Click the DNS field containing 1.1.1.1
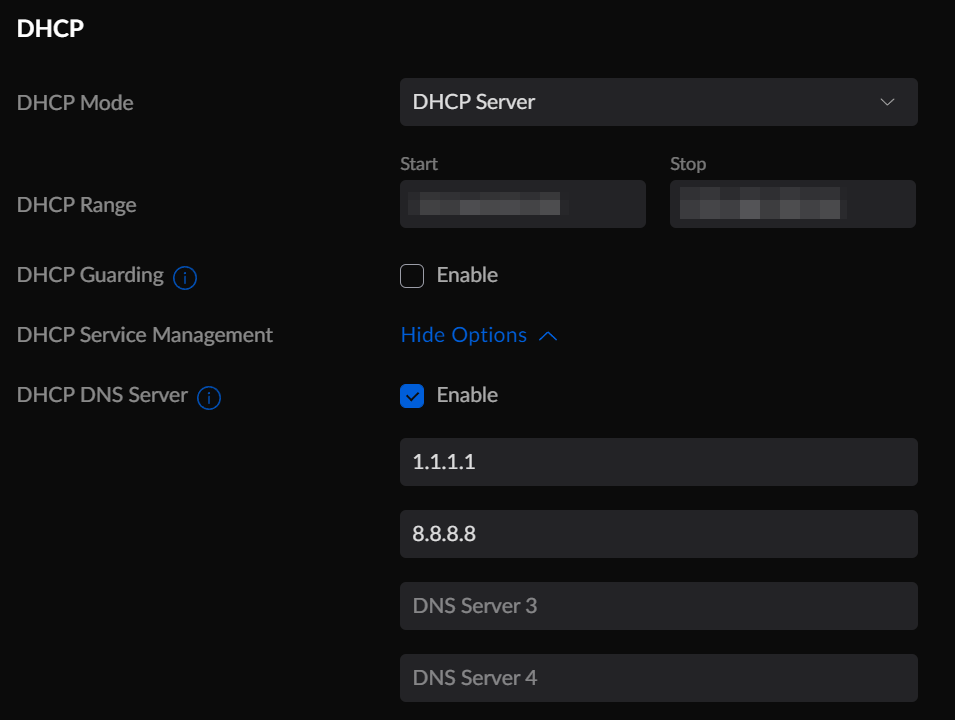Viewport: 955px width, 720px height. coord(658,462)
